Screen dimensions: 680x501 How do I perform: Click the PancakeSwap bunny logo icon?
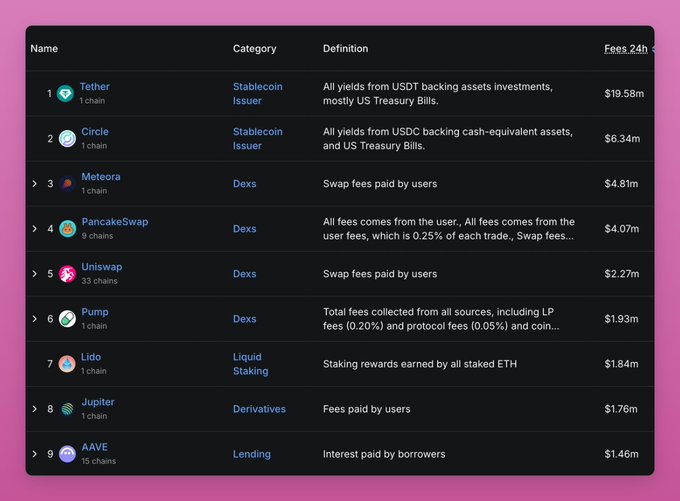pos(67,229)
